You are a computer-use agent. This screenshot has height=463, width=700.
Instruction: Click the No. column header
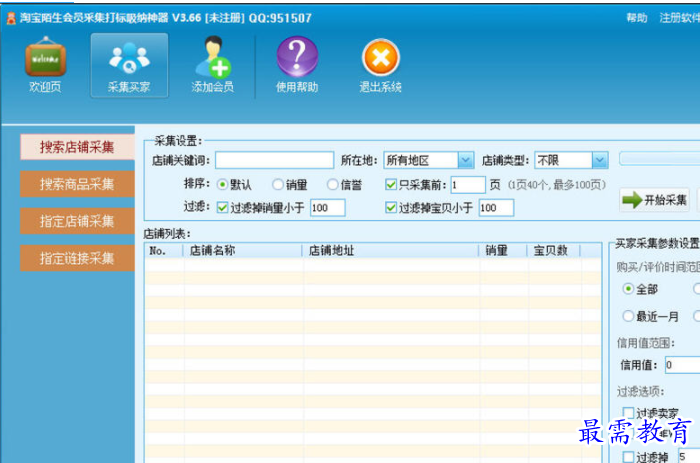pyautogui.click(x=163, y=250)
